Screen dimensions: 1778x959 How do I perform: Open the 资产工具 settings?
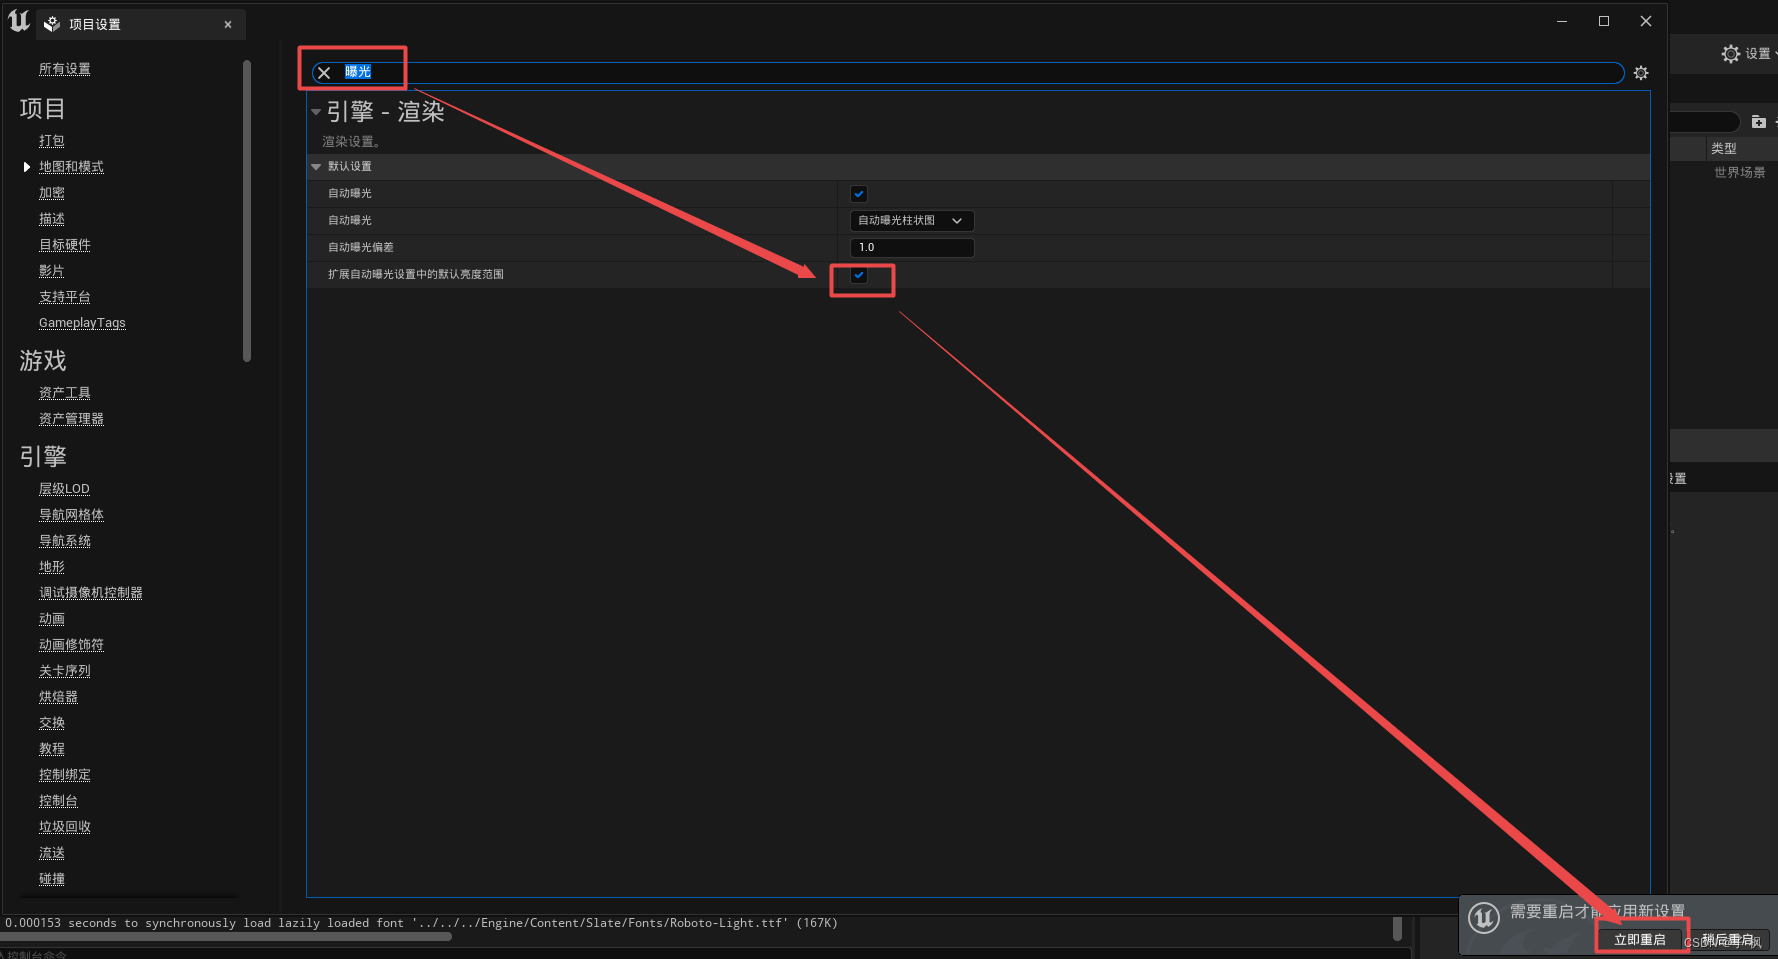coord(64,393)
